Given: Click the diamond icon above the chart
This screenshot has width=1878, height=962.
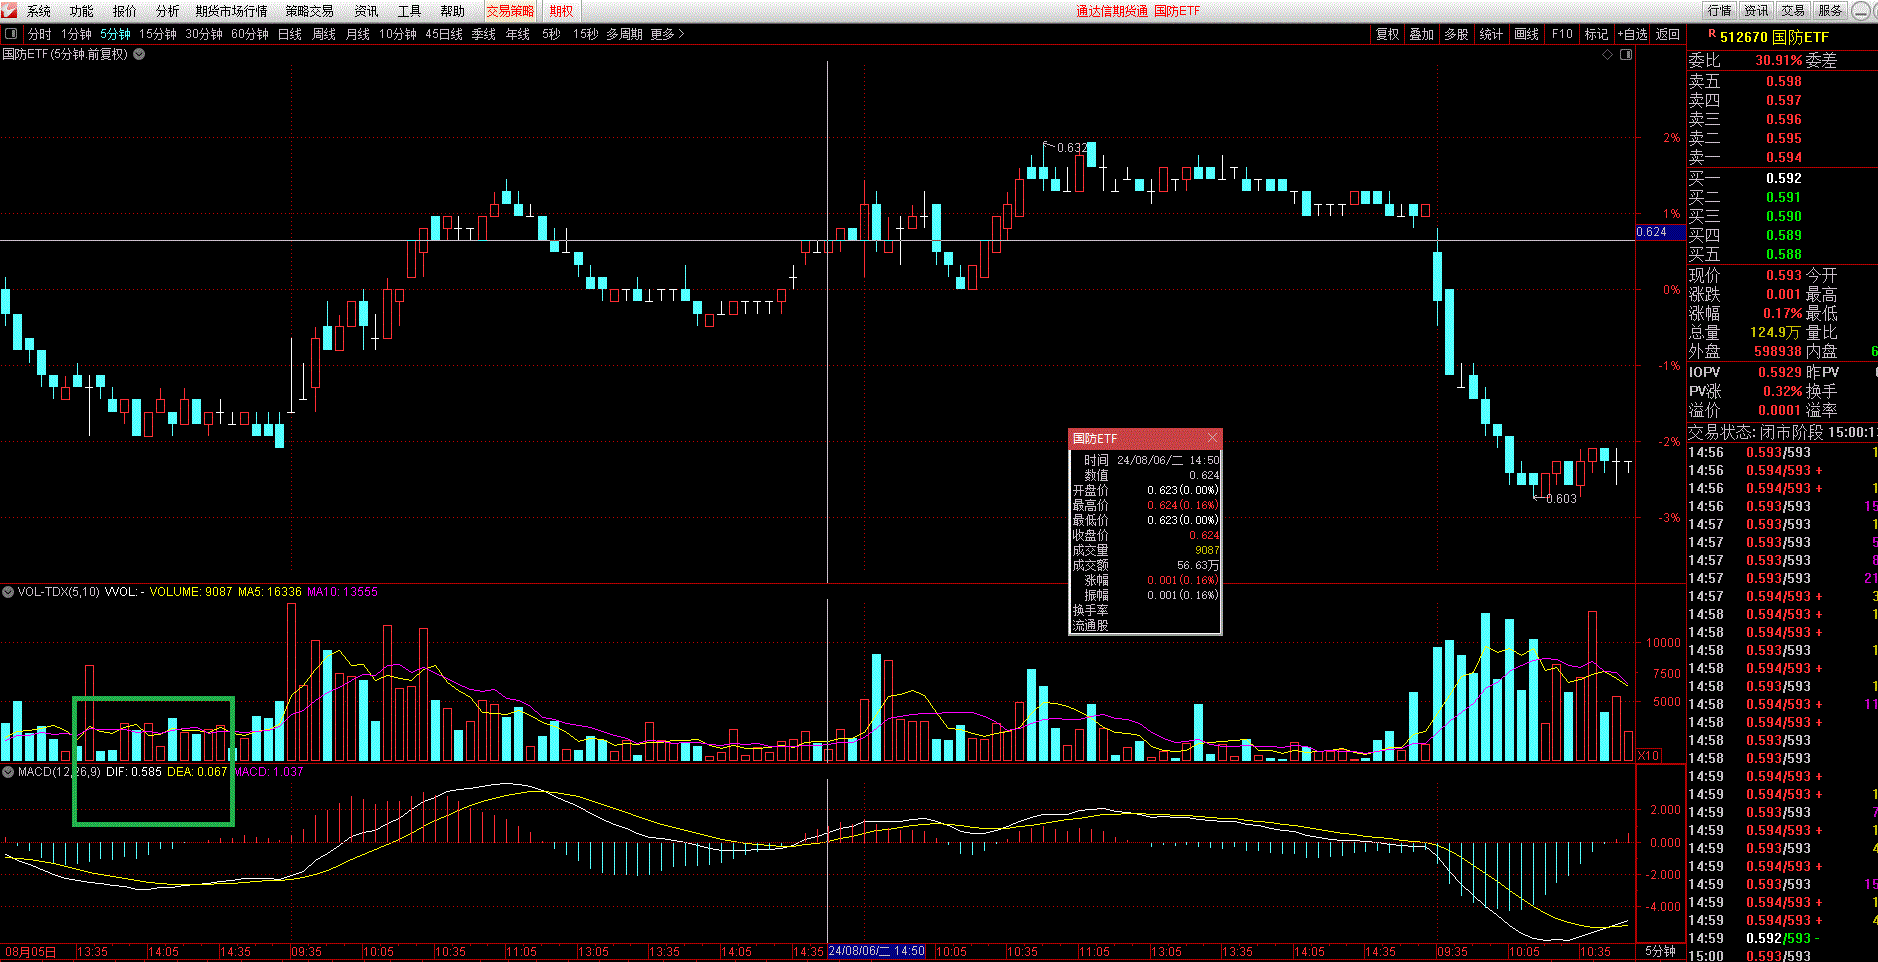Looking at the screenshot, I should 1607,54.
